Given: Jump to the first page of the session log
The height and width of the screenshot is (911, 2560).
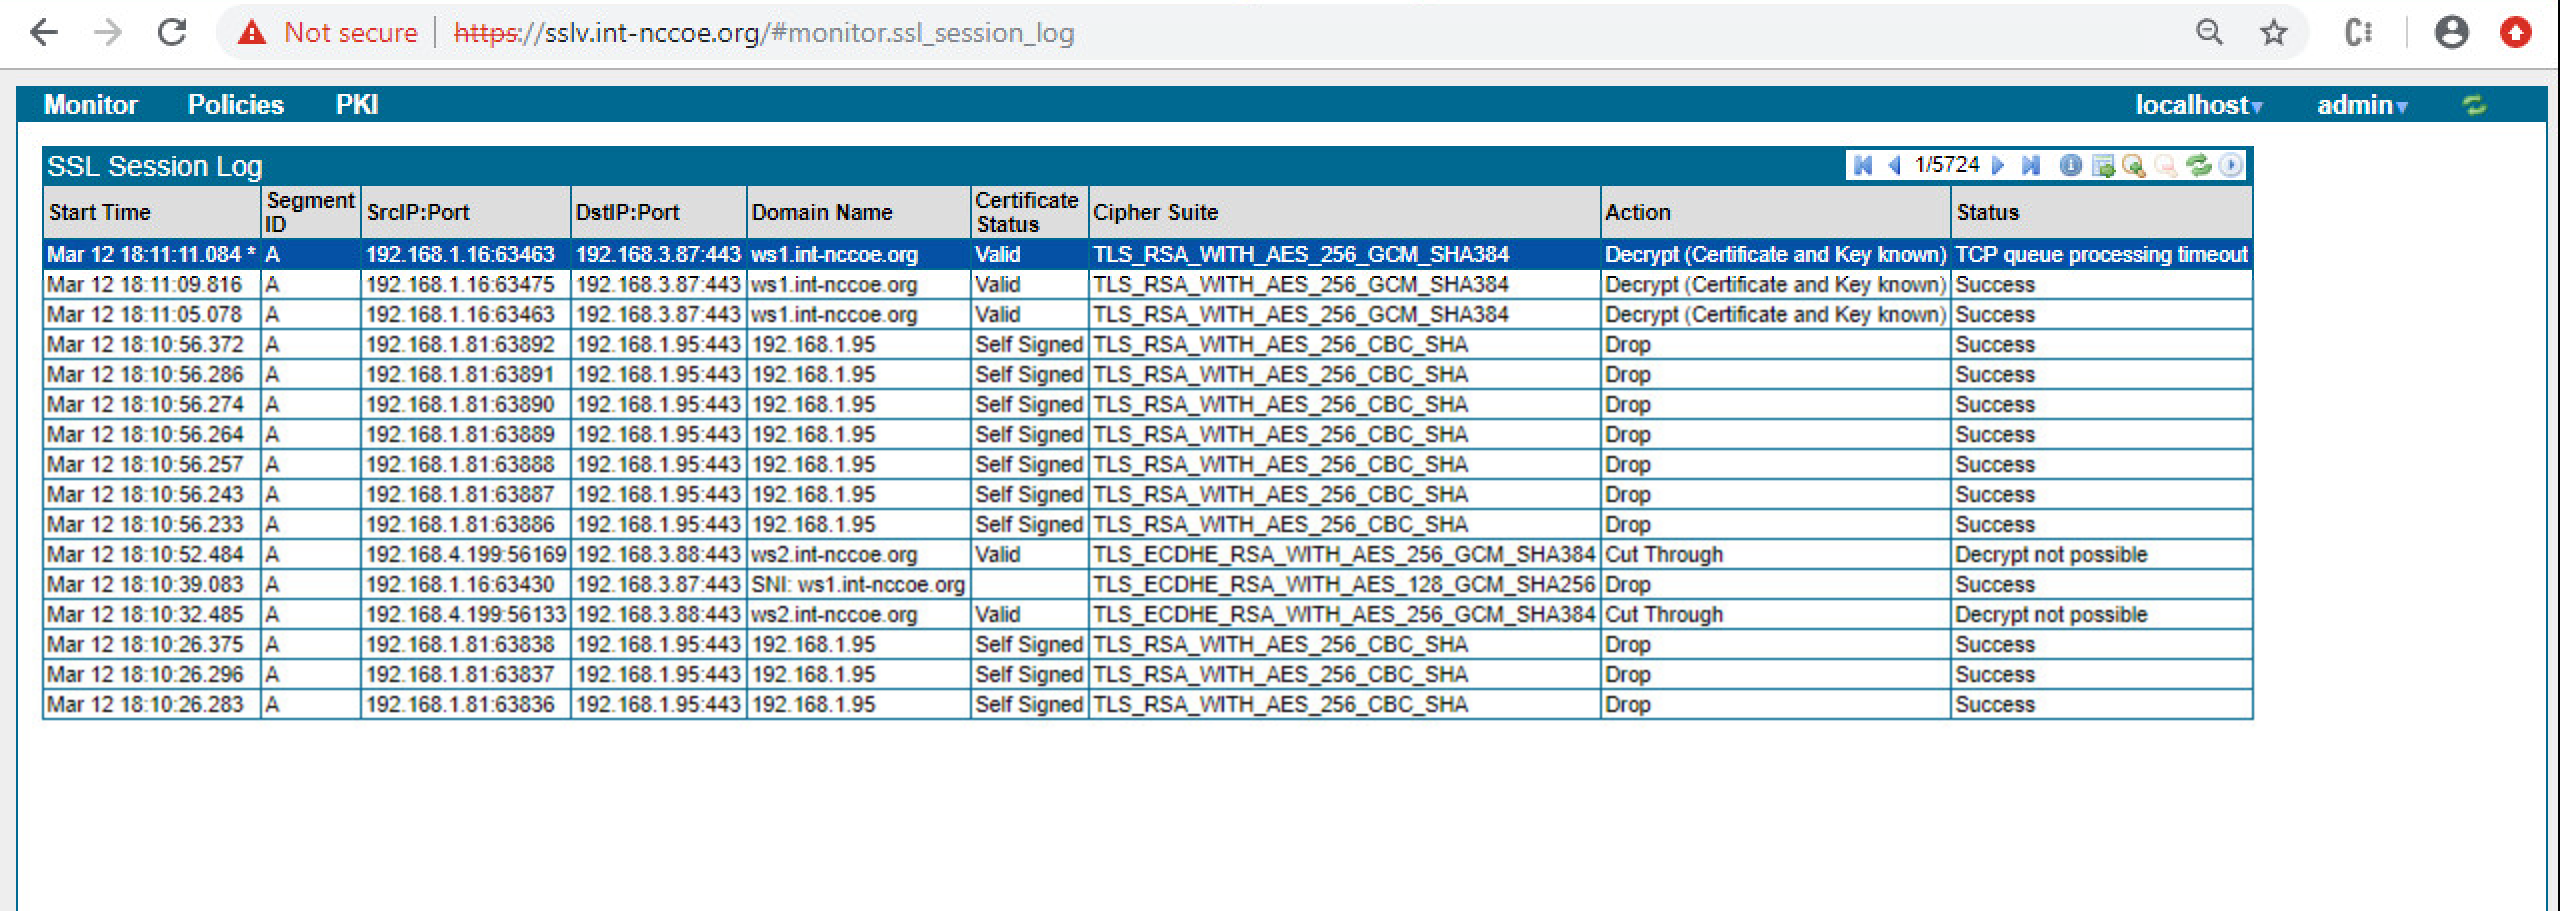Looking at the screenshot, I should click(x=1863, y=166).
